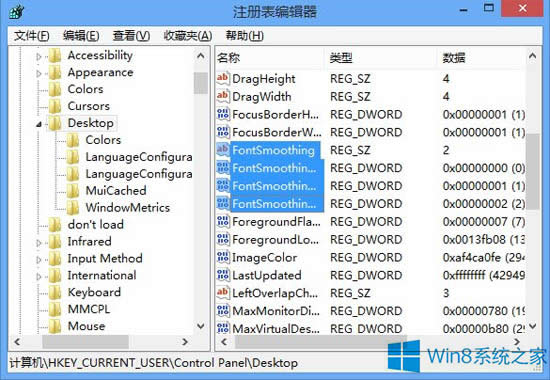Click the MaxMonitorDi... DWORD icon
This screenshot has height=380, width=550.
click(x=223, y=311)
